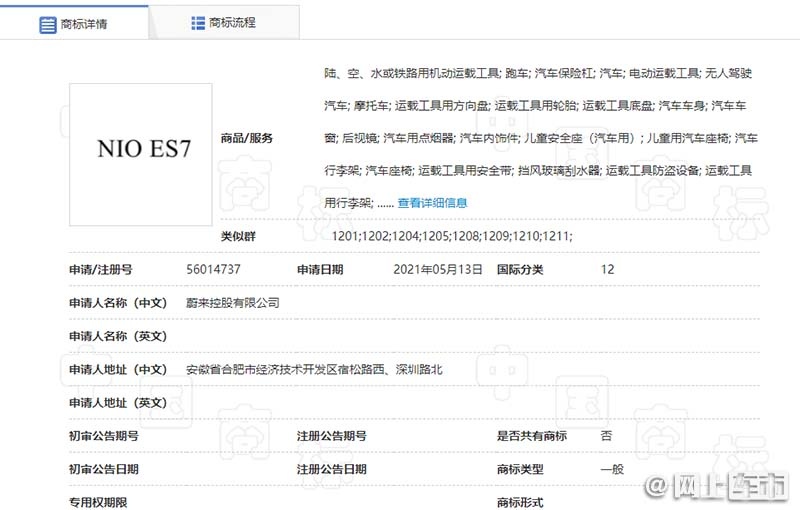The height and width of the screenshot is (510, 800).
Task: Click the 申请人地址（英文） label
Action: [118, 403]
